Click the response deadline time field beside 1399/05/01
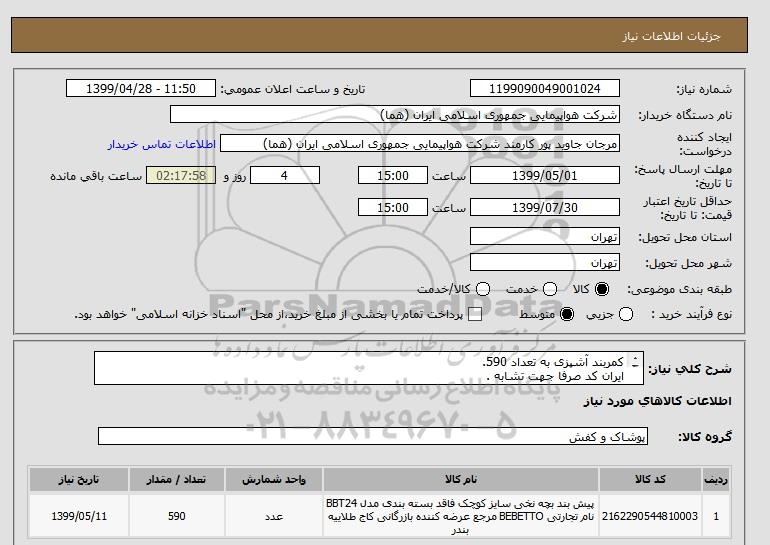Viewport: 770px width, 545px height. pos(393,175)
